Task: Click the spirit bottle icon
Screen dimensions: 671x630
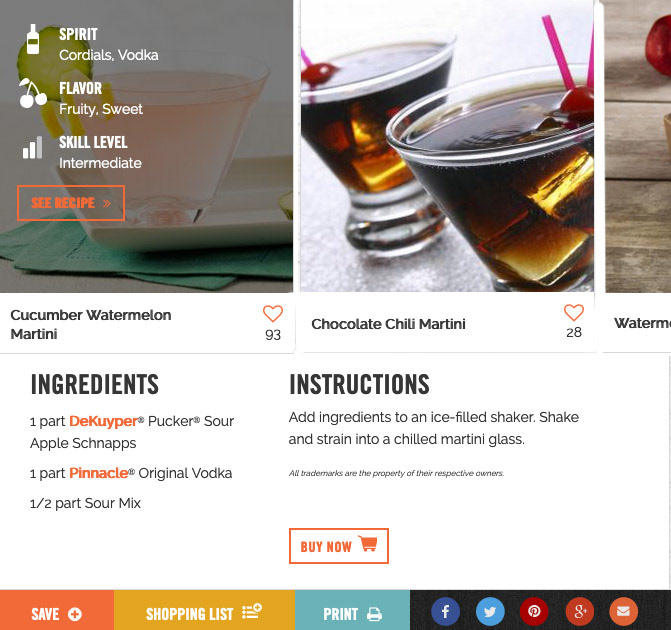Action: (x=33, y=39)
